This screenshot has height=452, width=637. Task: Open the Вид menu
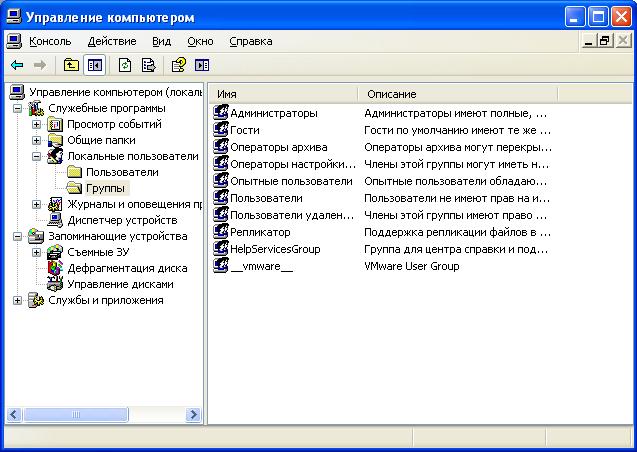[x=161, y=41]
